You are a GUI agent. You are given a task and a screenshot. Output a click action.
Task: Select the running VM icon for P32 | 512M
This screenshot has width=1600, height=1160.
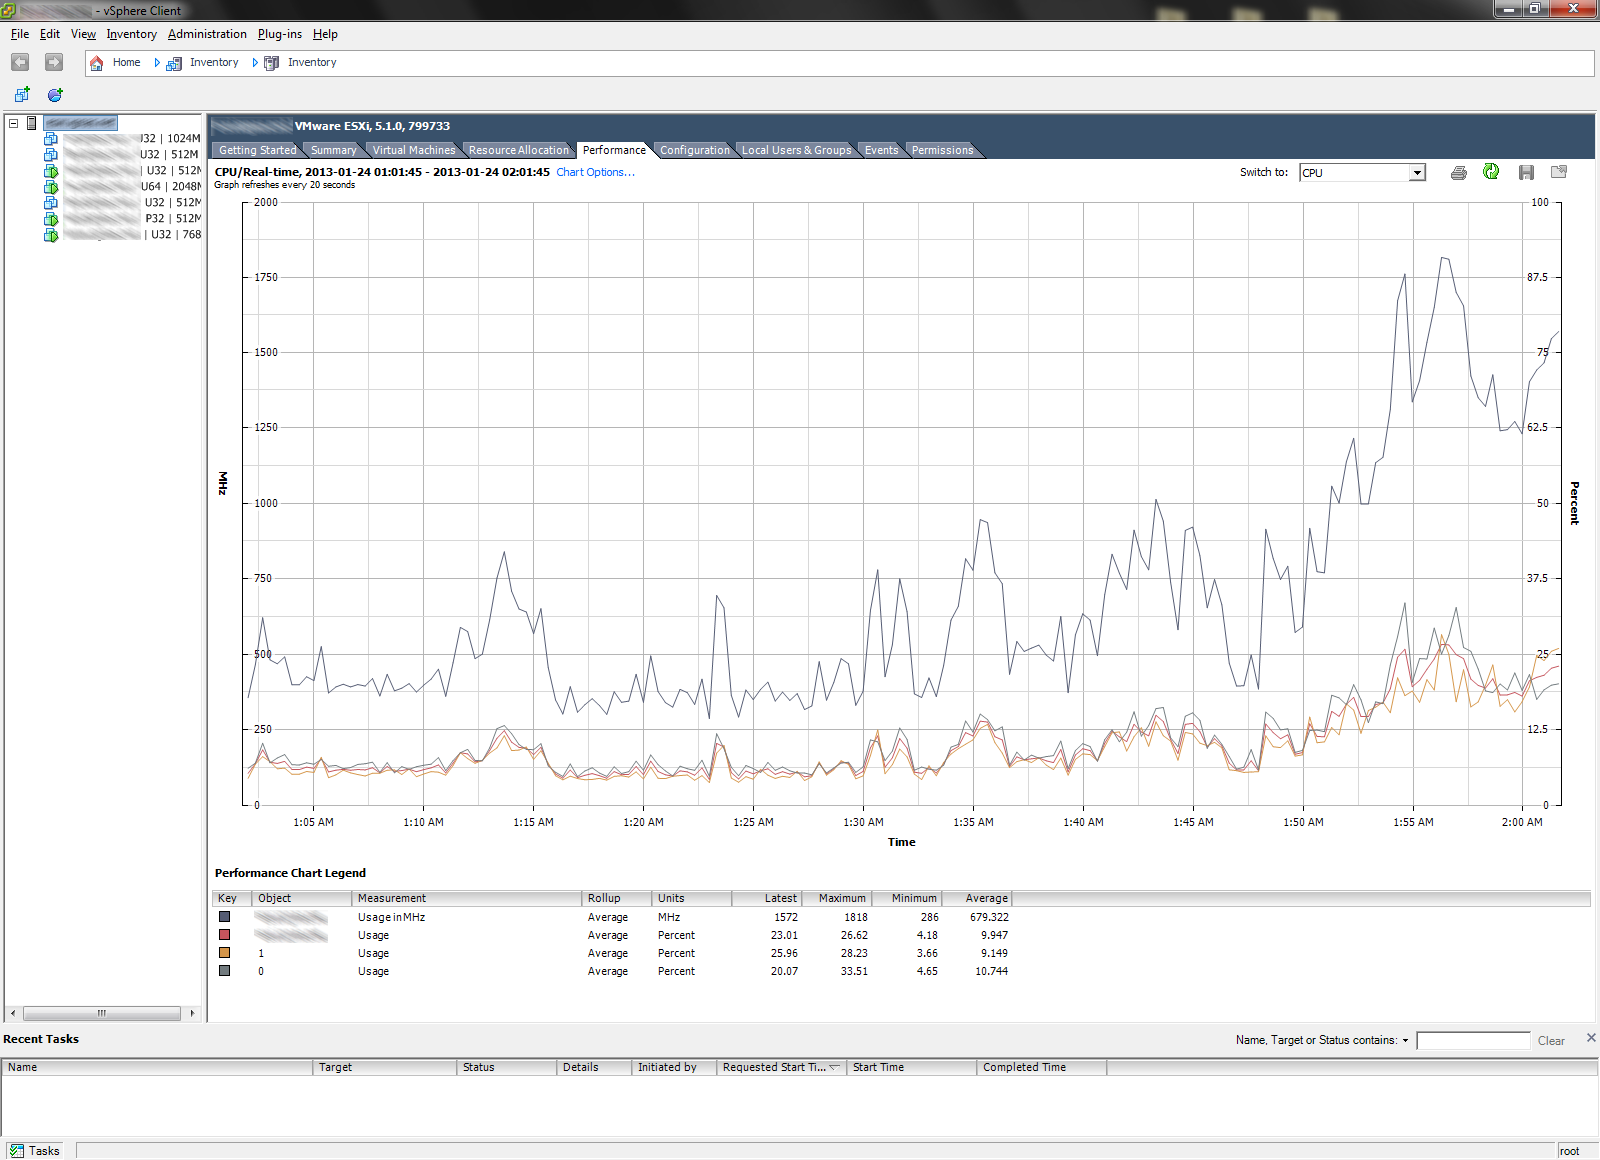coord(51,219)
